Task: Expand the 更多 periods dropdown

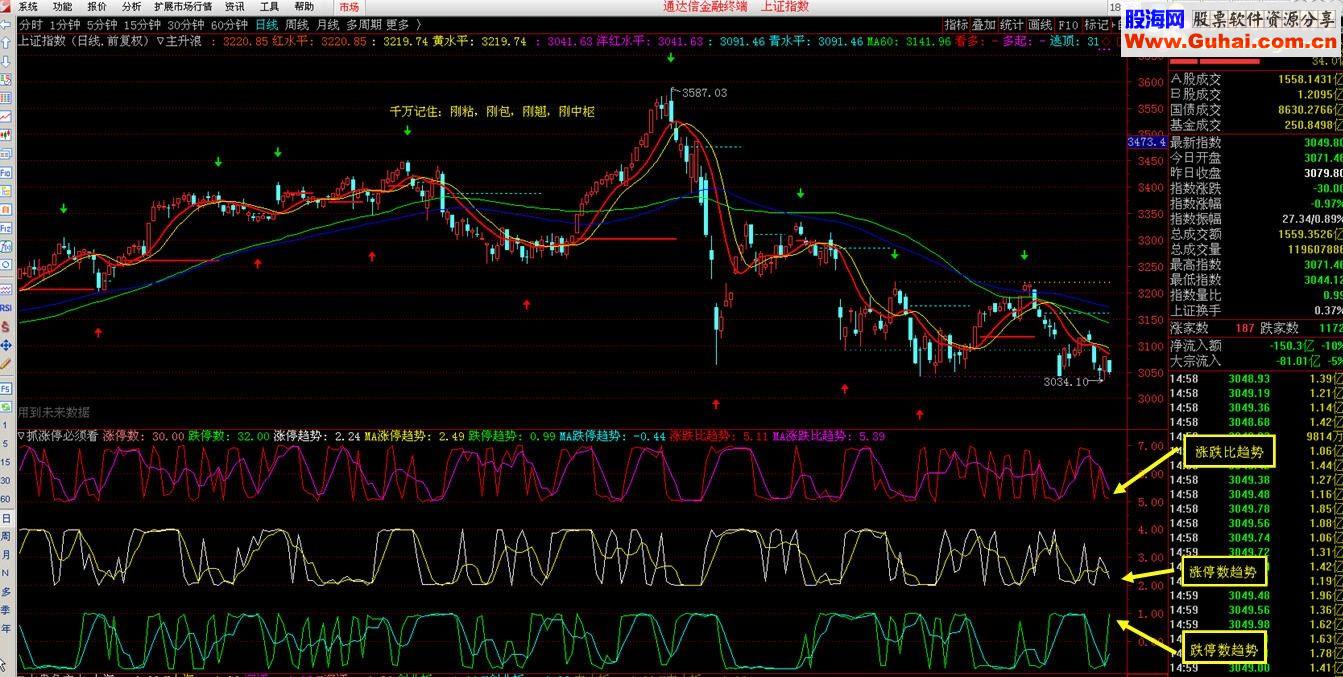Action: tap(397, 25)
